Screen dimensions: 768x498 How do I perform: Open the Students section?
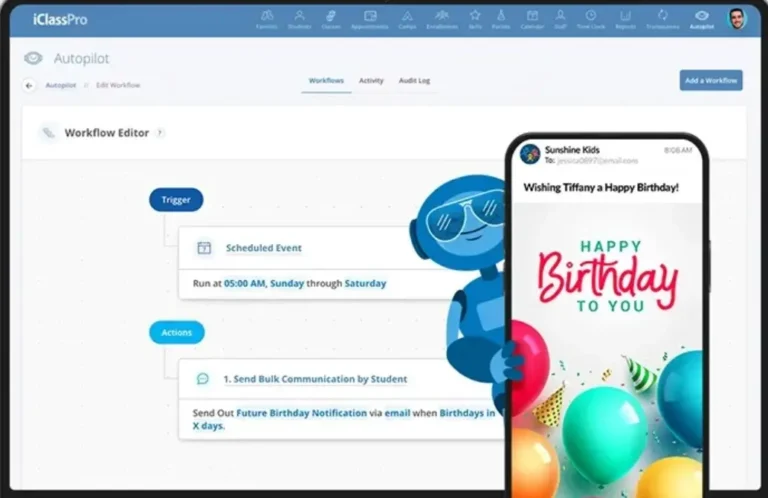point(299,20)
